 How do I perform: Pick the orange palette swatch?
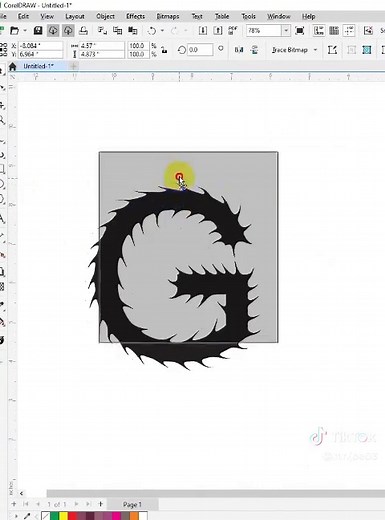tap(134, 516)
